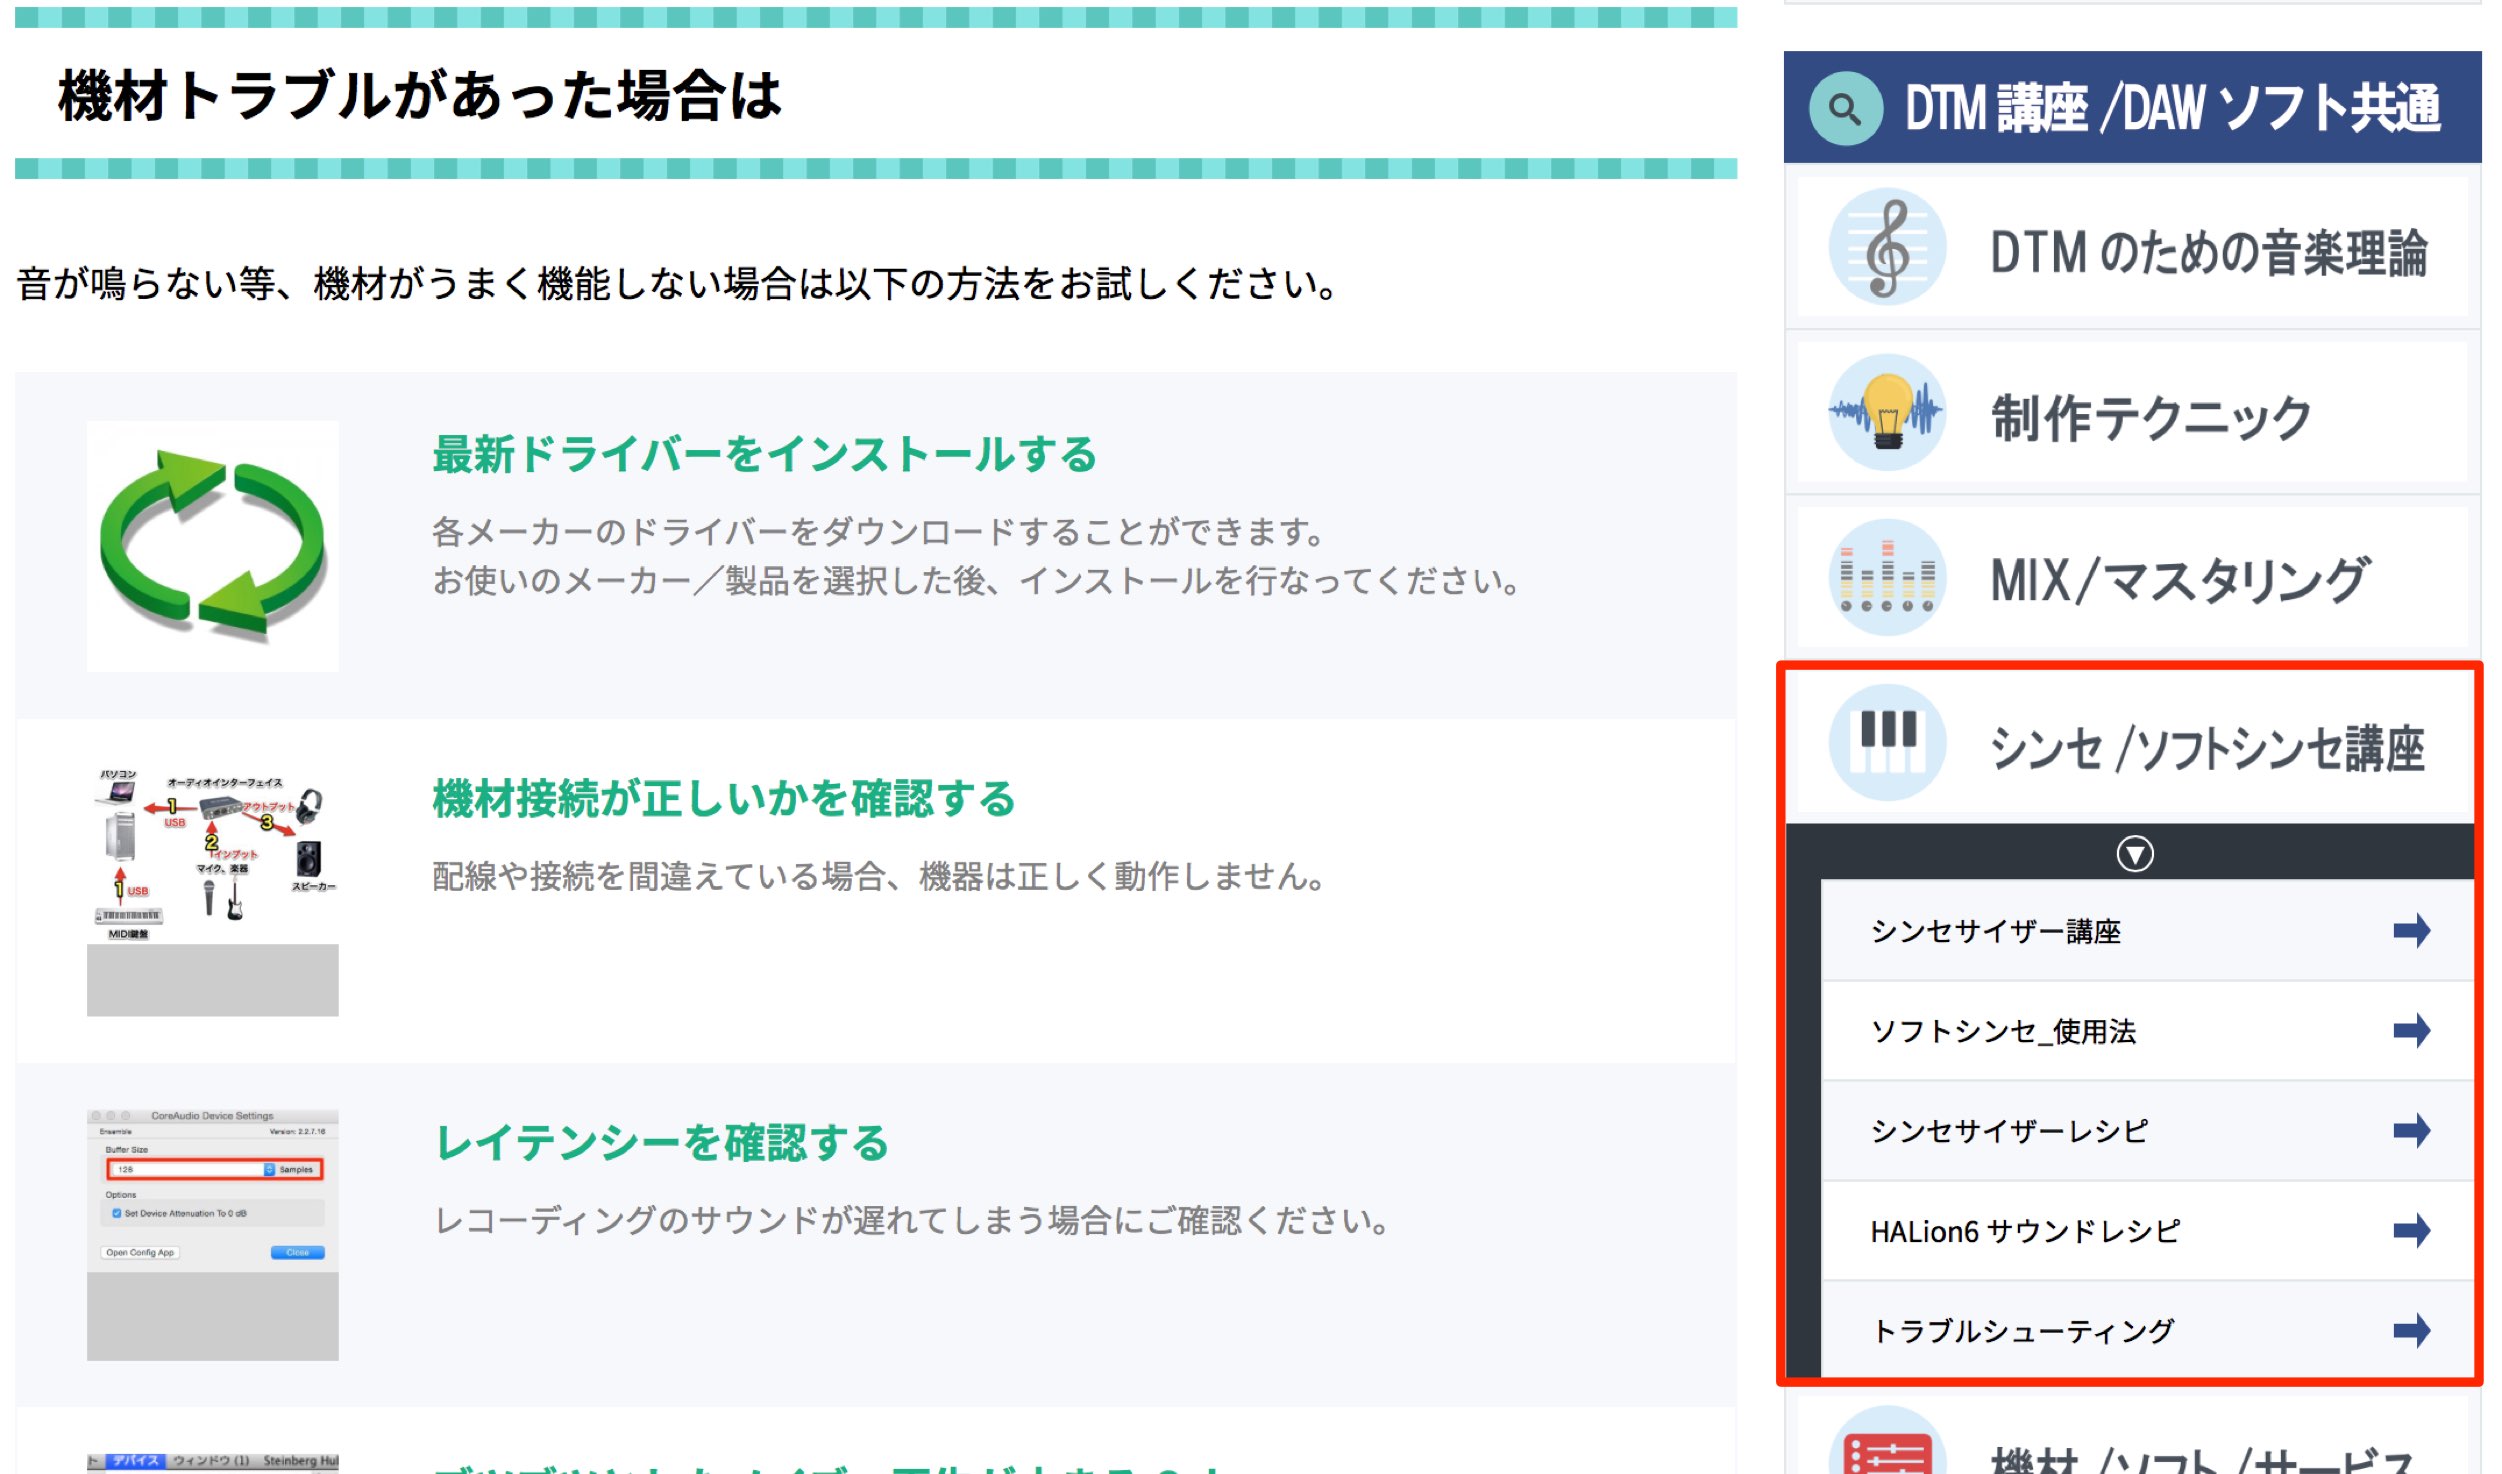Screen dimensions: 2502x1474
Task: Click the green refresh arrows thumbnail
Action: point(212,546)
